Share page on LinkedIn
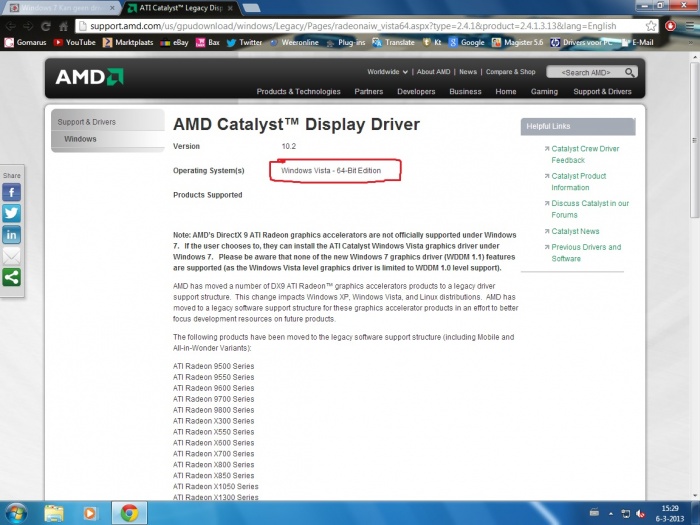This screenshot has height=525, width=700. click(12, 235)
